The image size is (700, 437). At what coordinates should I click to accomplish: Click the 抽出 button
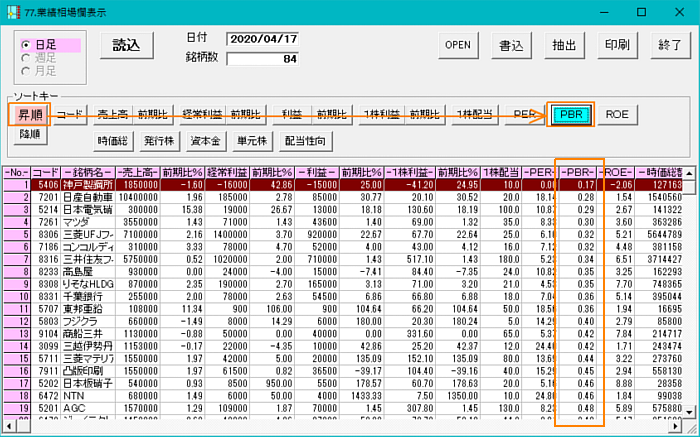[x=564, y=46]
